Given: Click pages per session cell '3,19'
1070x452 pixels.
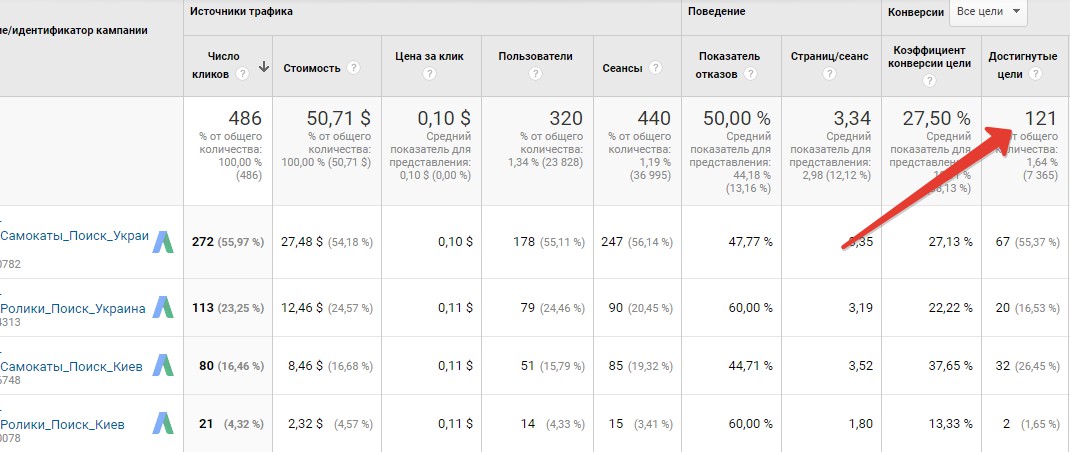Looking at the screenshot, I should pyautogui.click(x=860, y=307).
